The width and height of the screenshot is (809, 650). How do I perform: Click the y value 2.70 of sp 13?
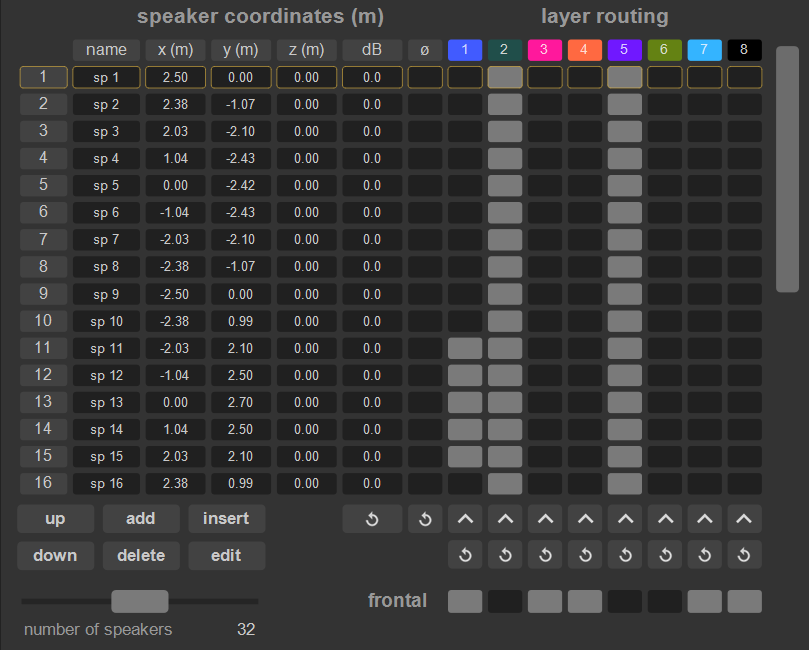241,402
